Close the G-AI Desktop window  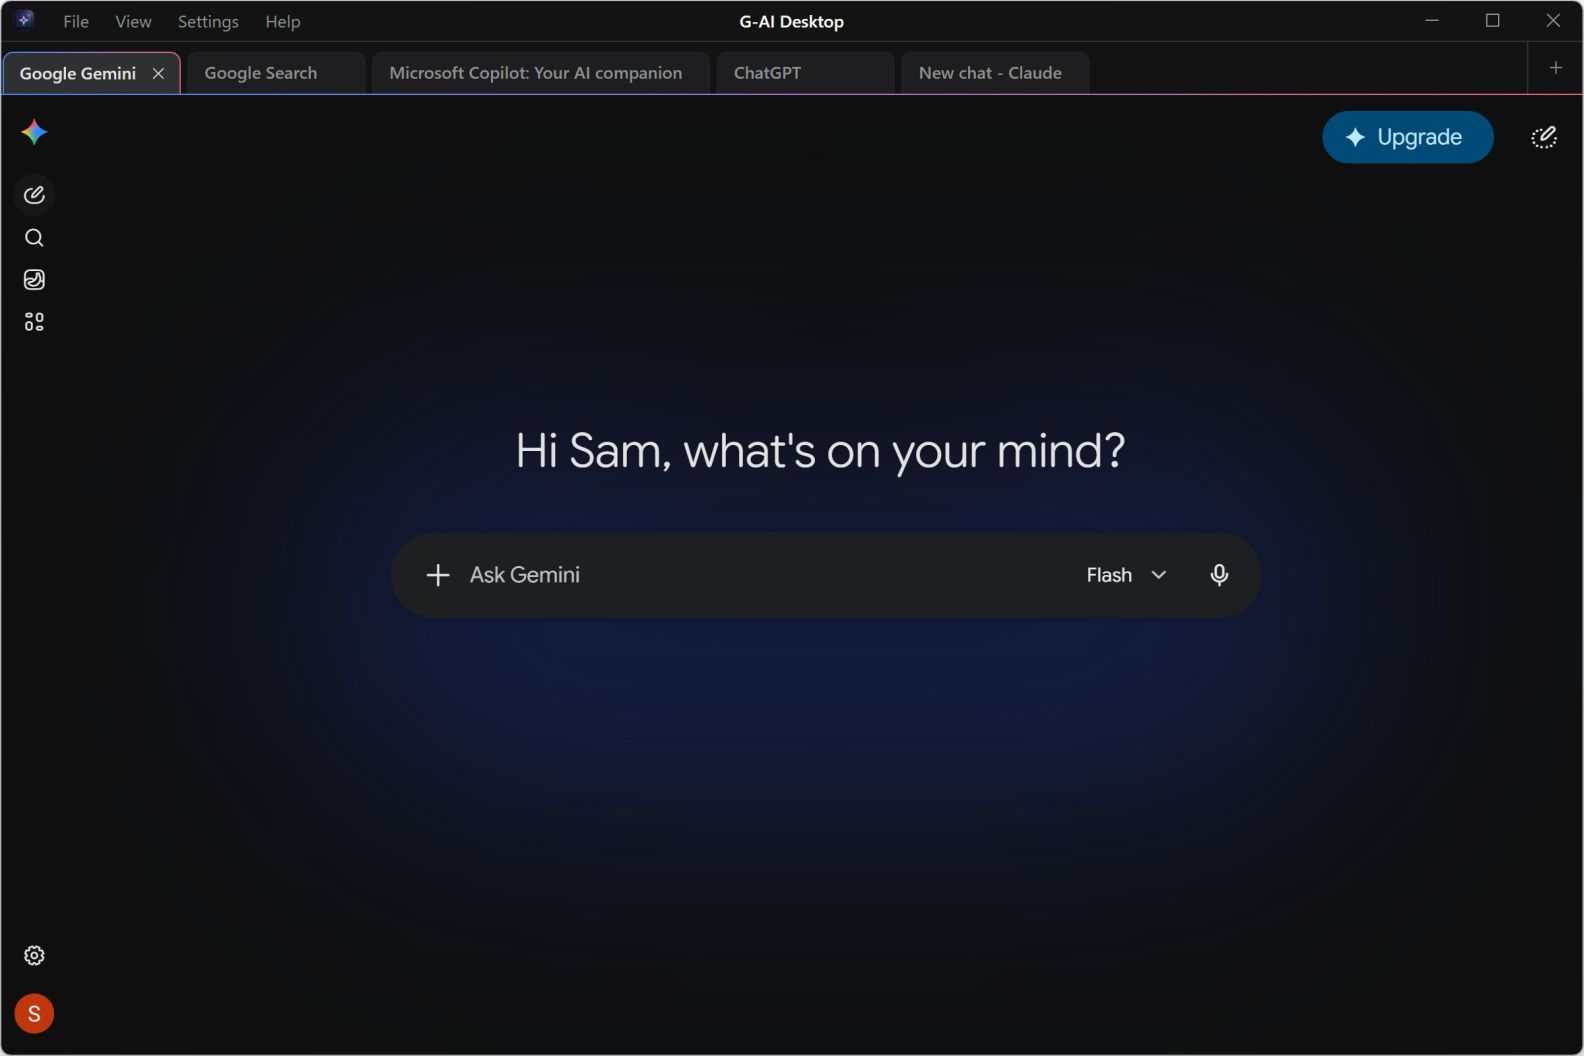pyautogui.click(x=1553, y=20)
